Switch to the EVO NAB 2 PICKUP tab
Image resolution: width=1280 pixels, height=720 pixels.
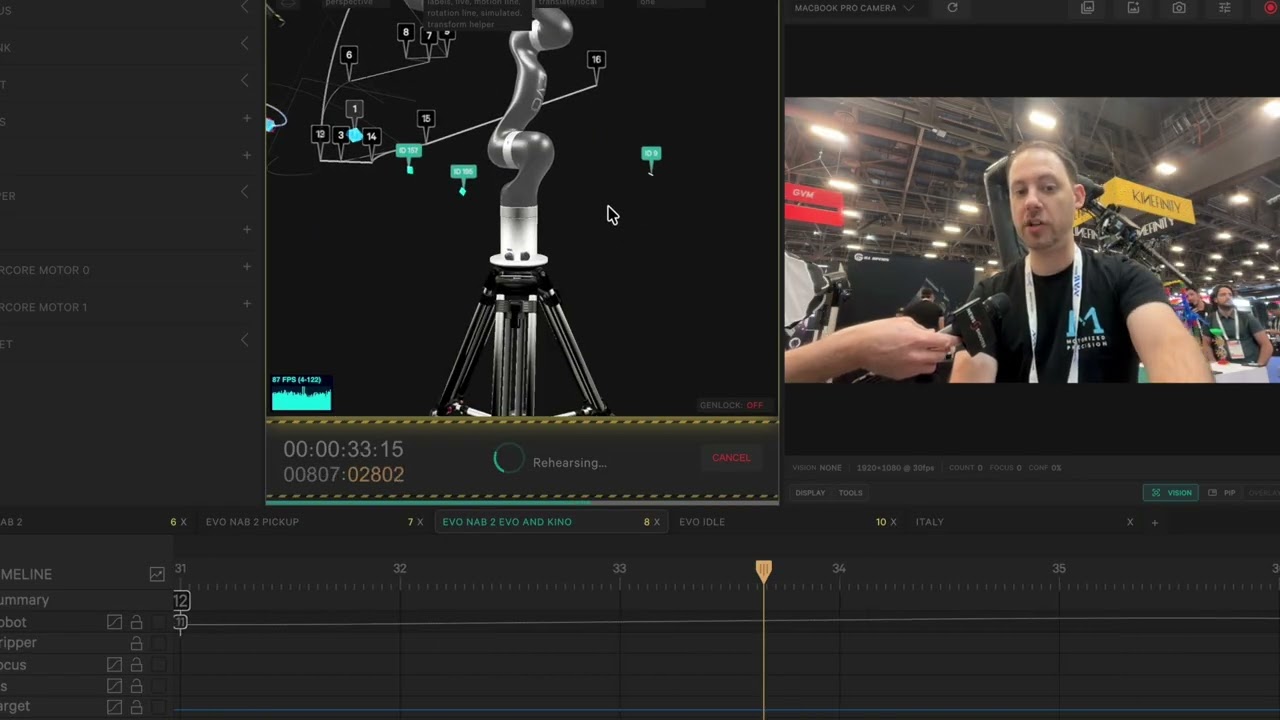click(252, 522)
